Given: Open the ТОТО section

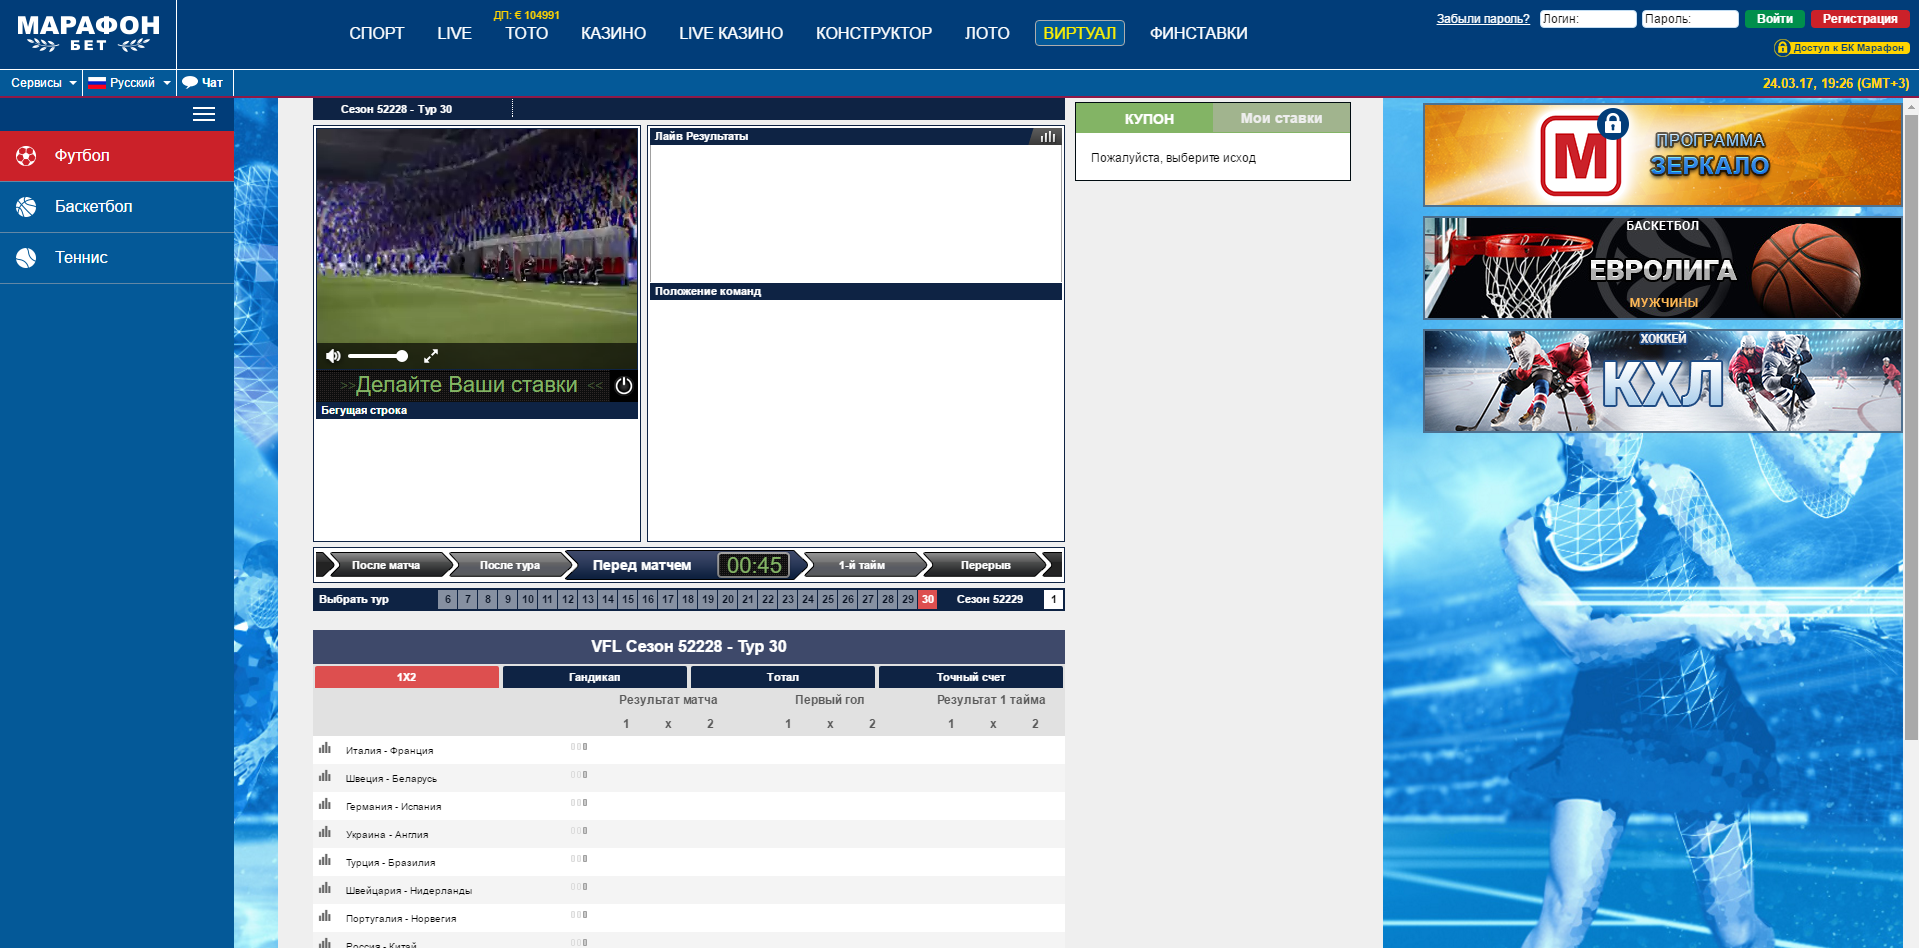Looking at the screenshot, I should tap(526, 33).
